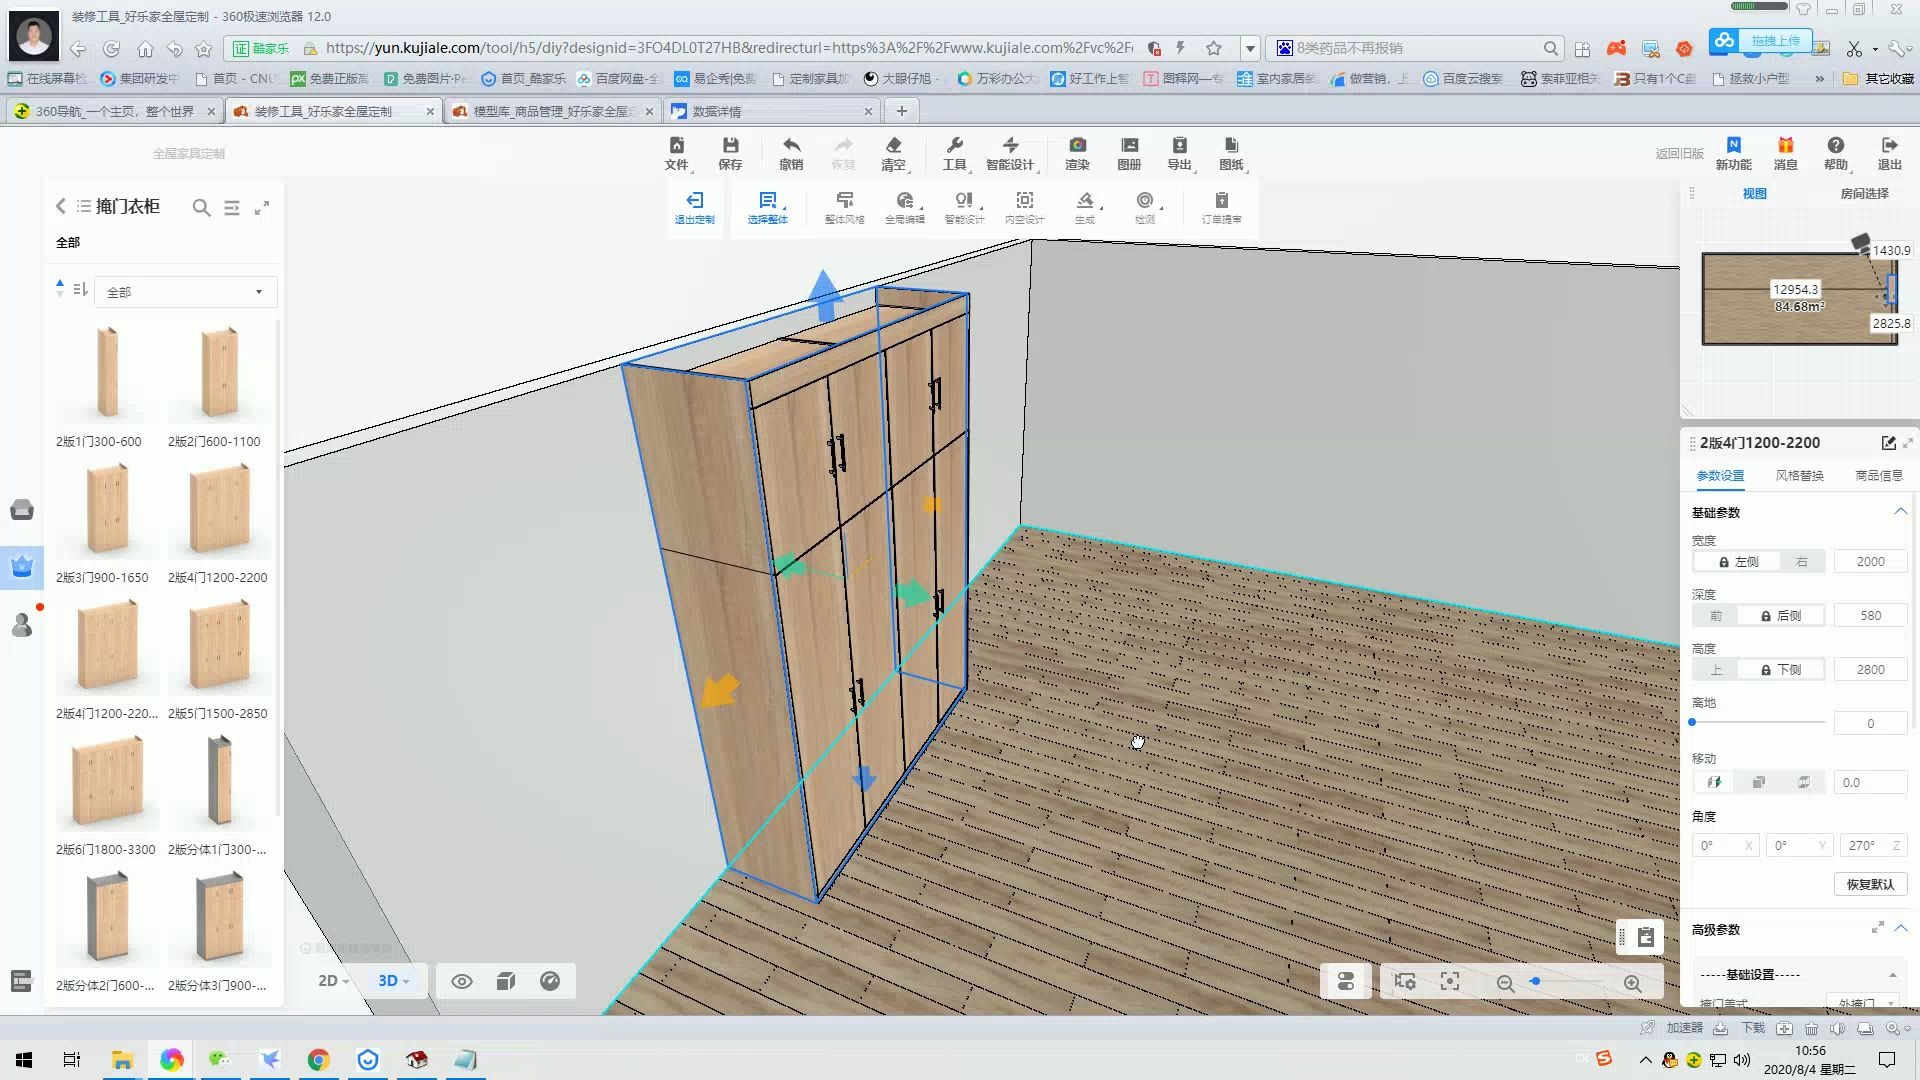Click 订单提审 (Submit order) icon
This screenshot has height=1080, width=1920.
tap(1221, 208)
